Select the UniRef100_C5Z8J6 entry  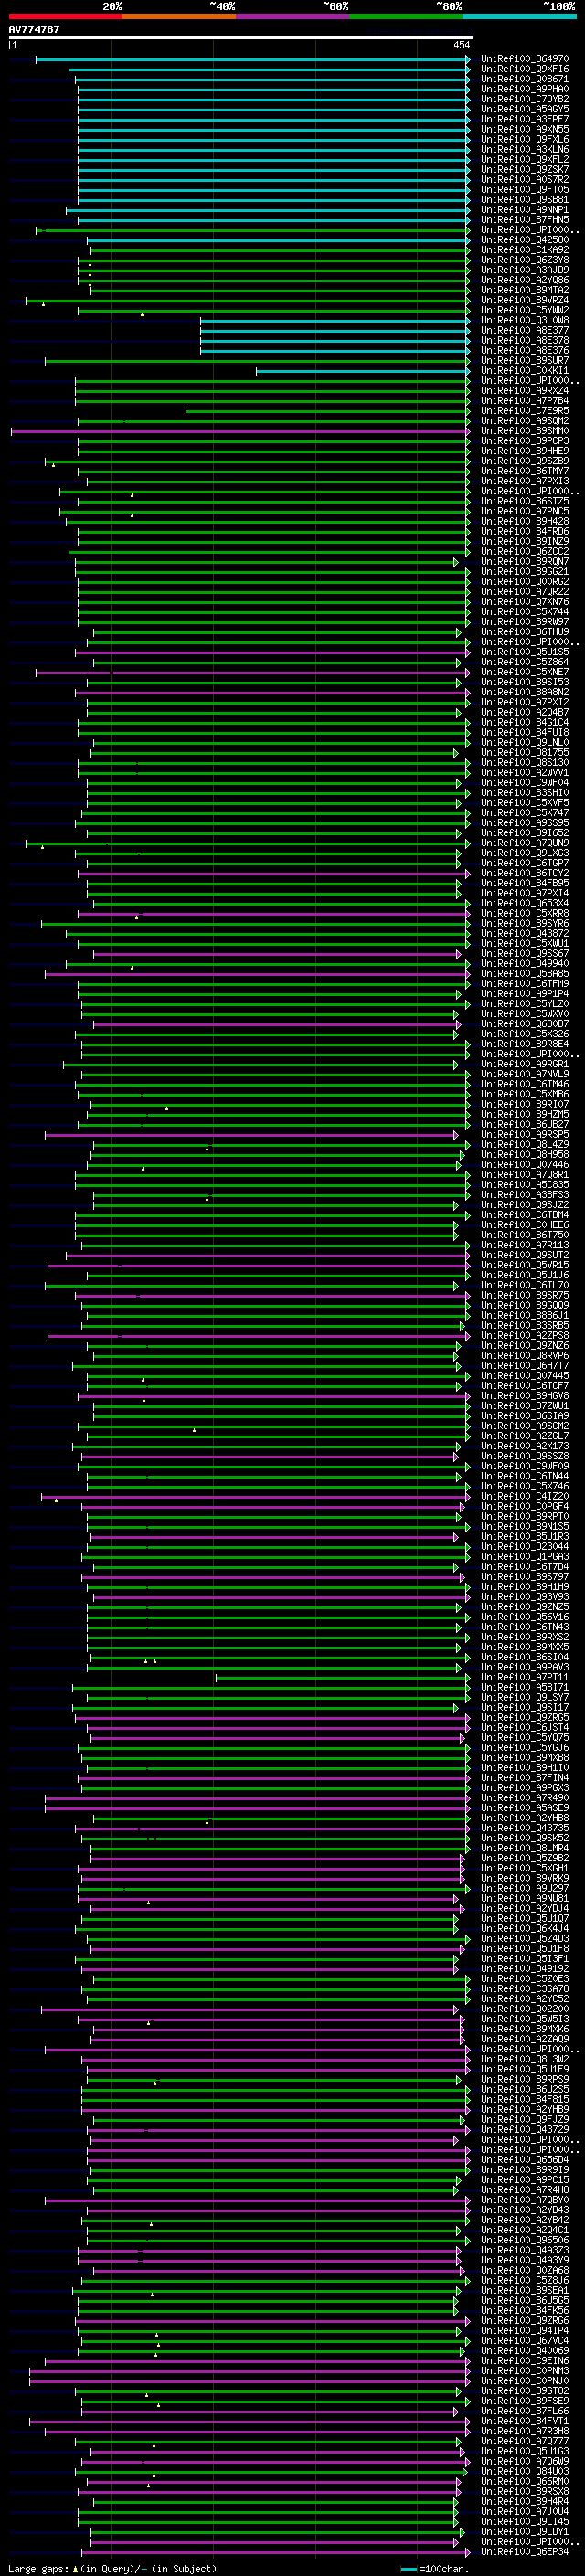pos(525,2281)
